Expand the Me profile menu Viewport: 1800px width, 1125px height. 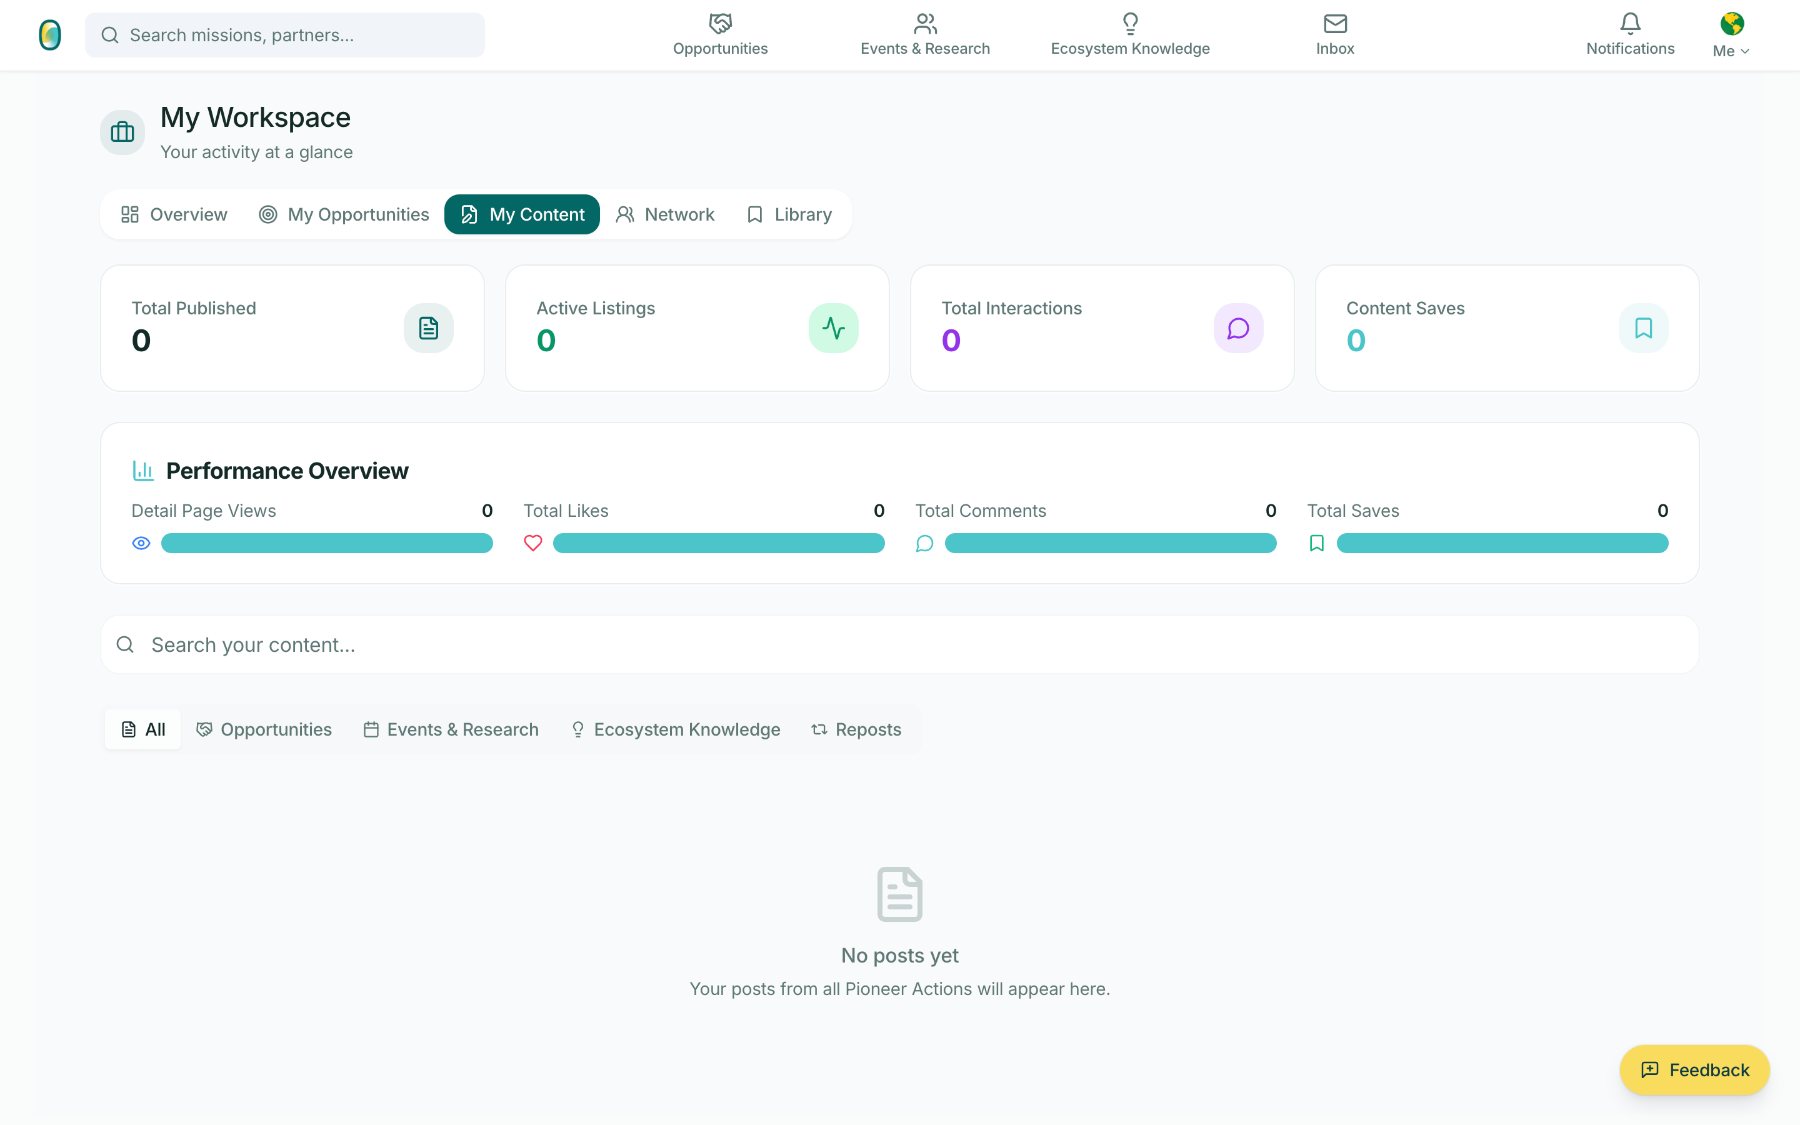pos(1731,51)
